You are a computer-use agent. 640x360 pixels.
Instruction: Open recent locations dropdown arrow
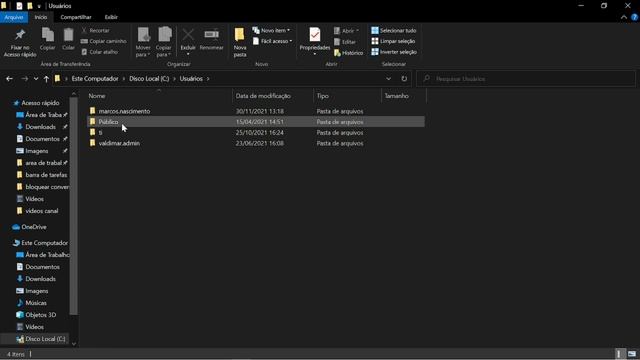(x=36, y=79)
